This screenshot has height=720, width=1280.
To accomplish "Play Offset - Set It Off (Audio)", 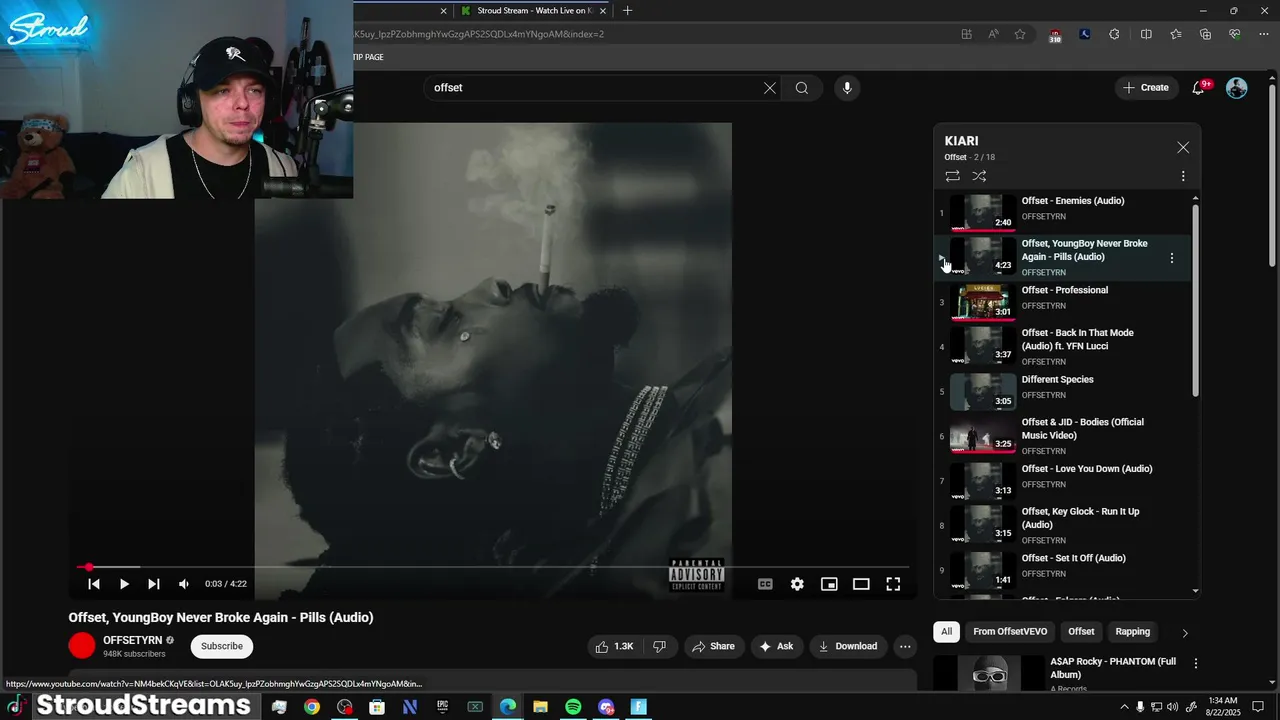I will point(1064,570).
